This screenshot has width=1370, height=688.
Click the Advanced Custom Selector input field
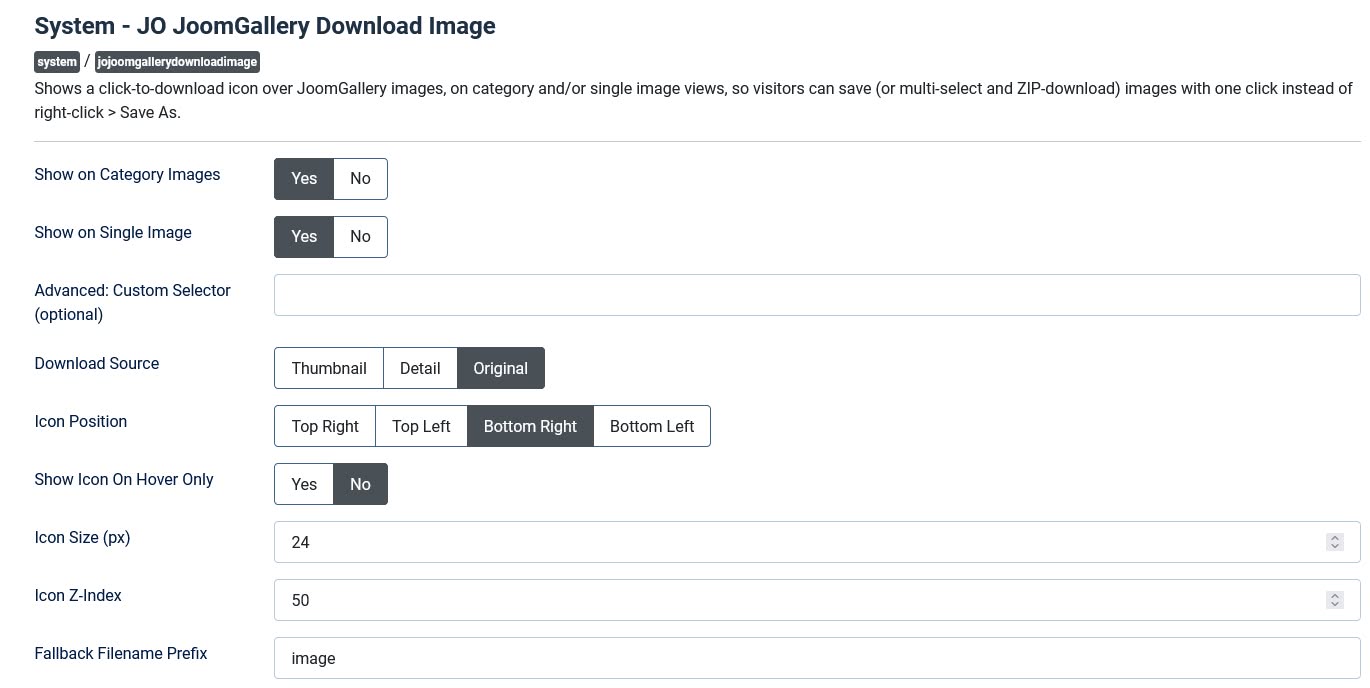coord(817,295)
